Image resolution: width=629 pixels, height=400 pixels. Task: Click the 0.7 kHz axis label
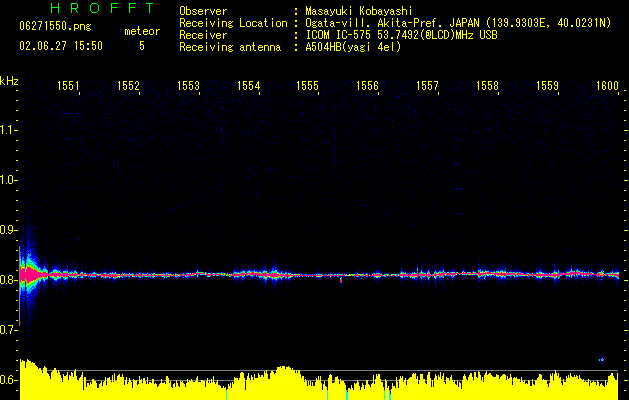pyautogui.click(x=8, y=330)
